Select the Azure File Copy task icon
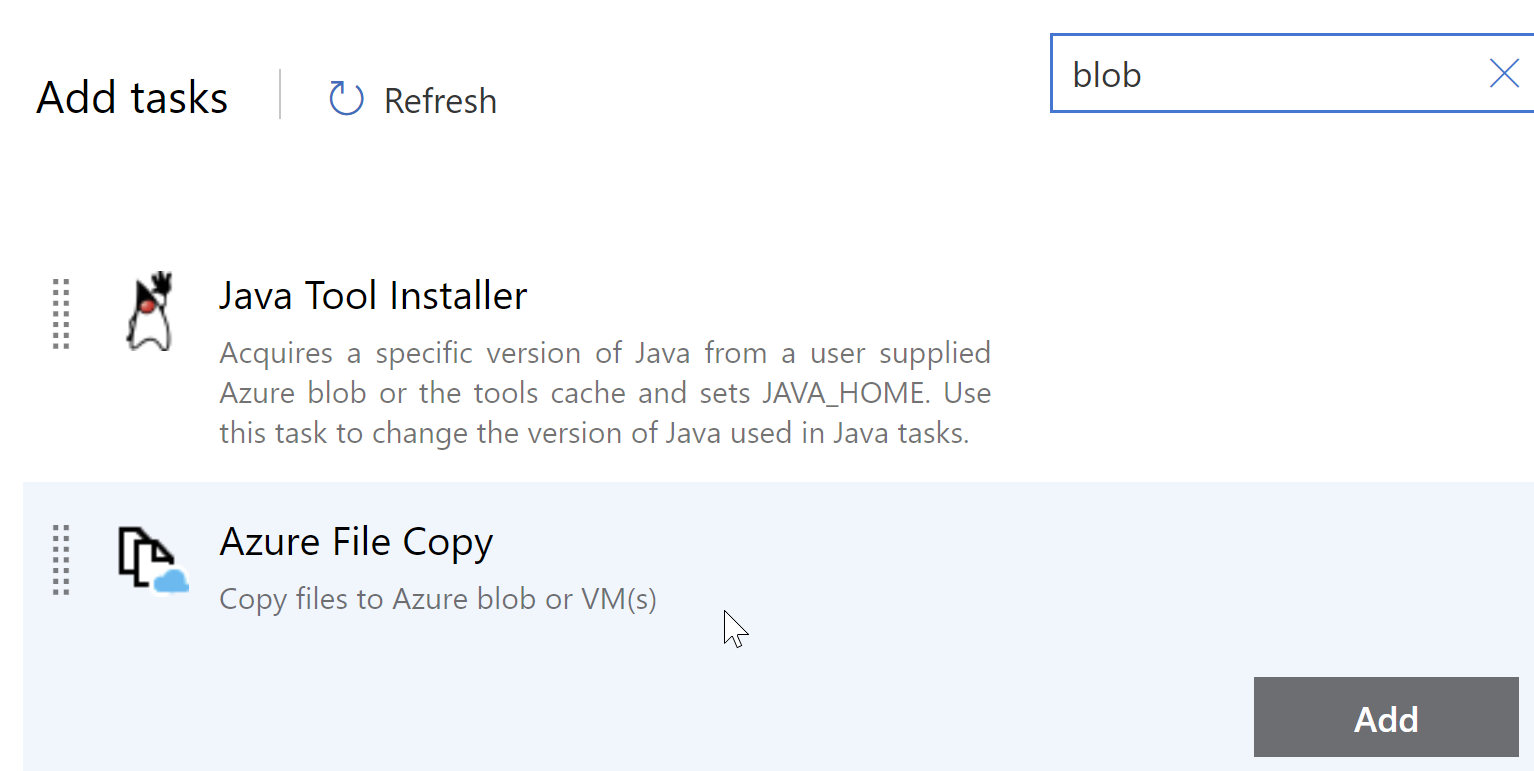 150,558
